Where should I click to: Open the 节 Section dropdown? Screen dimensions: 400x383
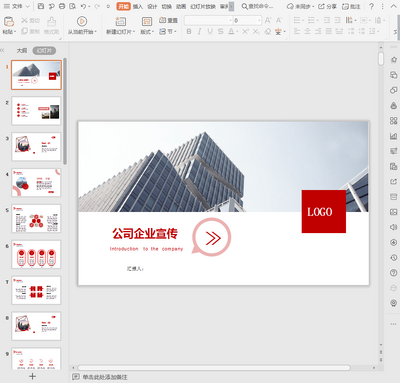pyautogui.click(x=168, y=31)
